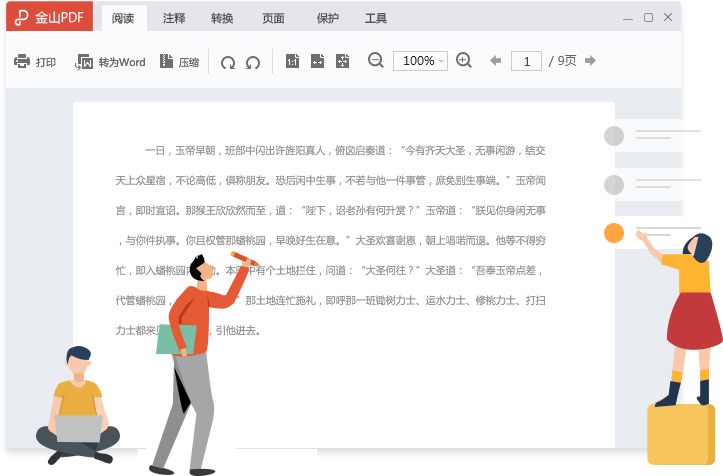Rotate page counterclockwise
Screen dimensions: 723x476
[x=228, y=62]
